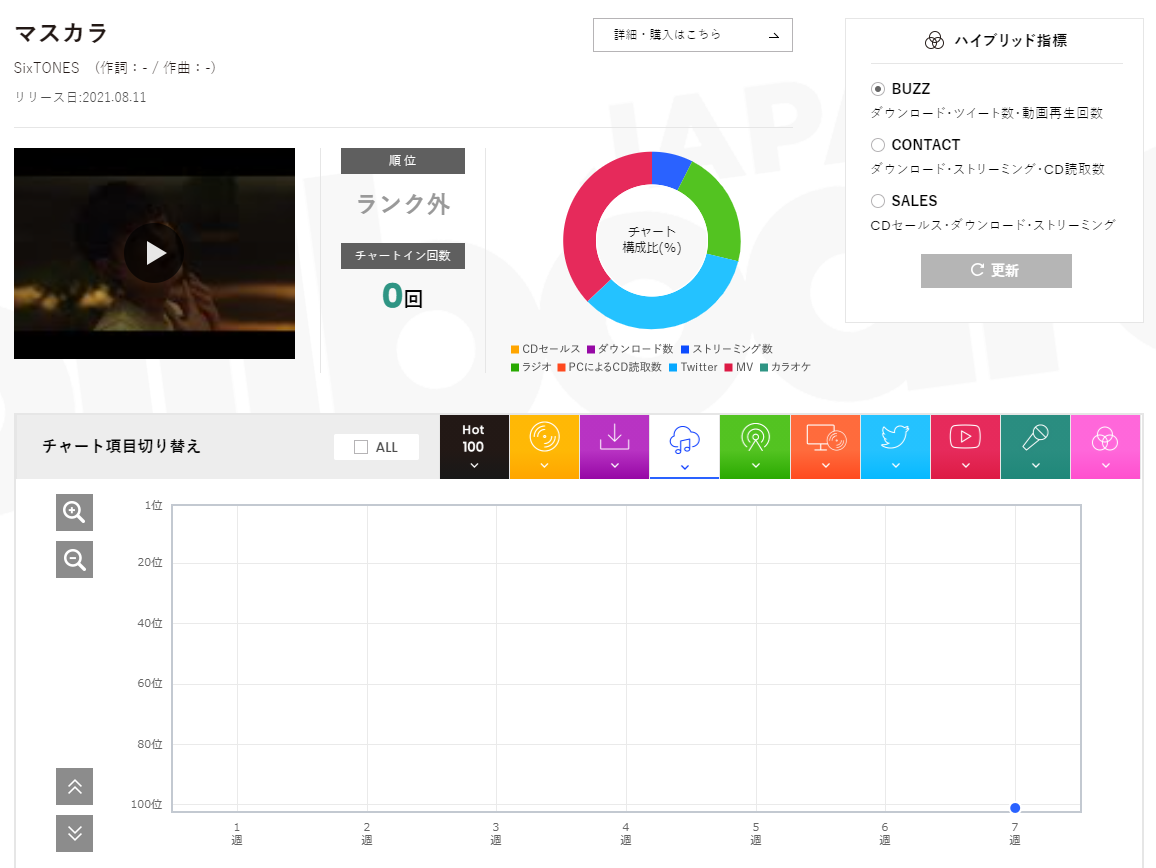Select the CD sales disc icon tab

click(x=544, y=447)
